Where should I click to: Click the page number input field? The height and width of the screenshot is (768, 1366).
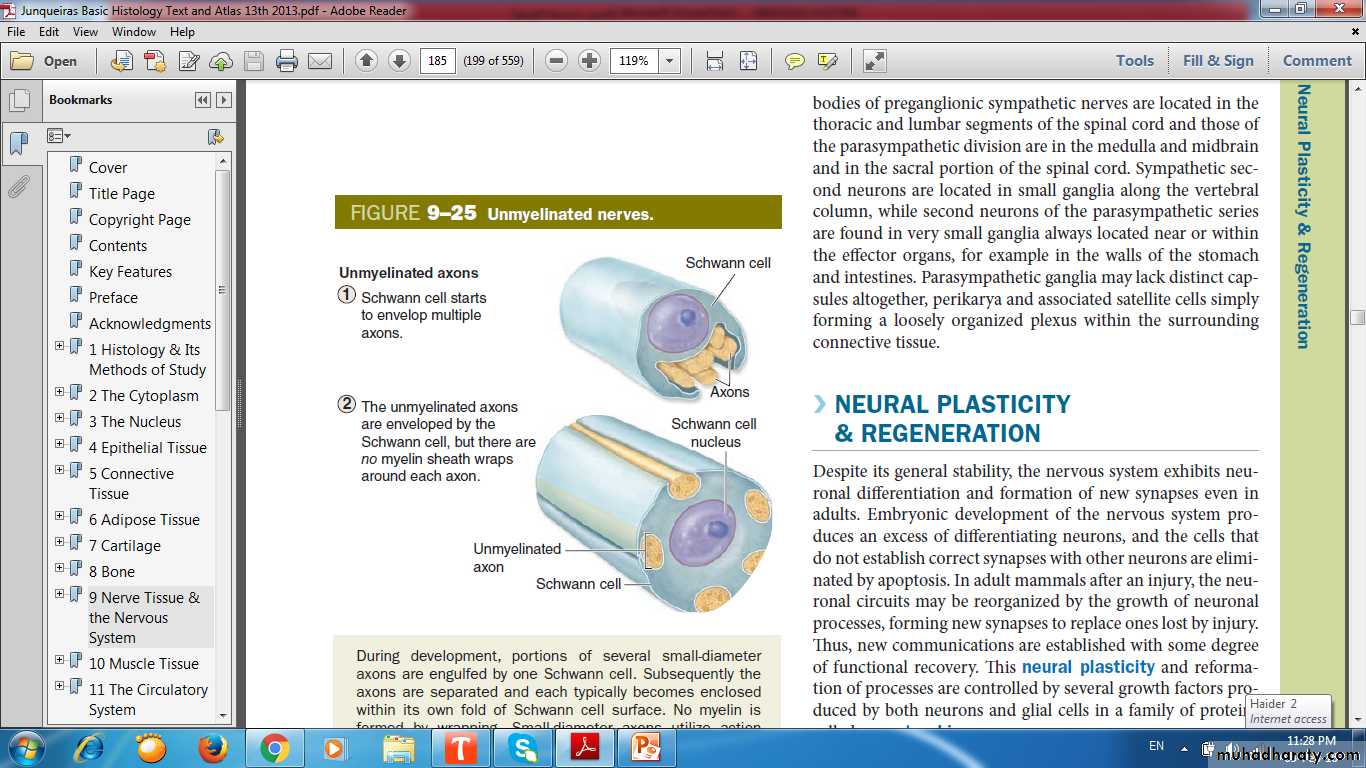click(437, 61)
